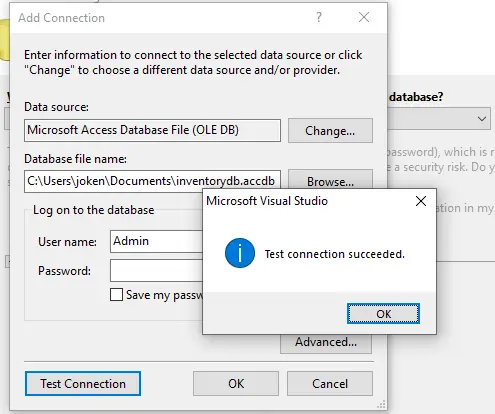495x414 pixels.
Task: Close the Add Connection dialog with X
Action: point(364,17)
